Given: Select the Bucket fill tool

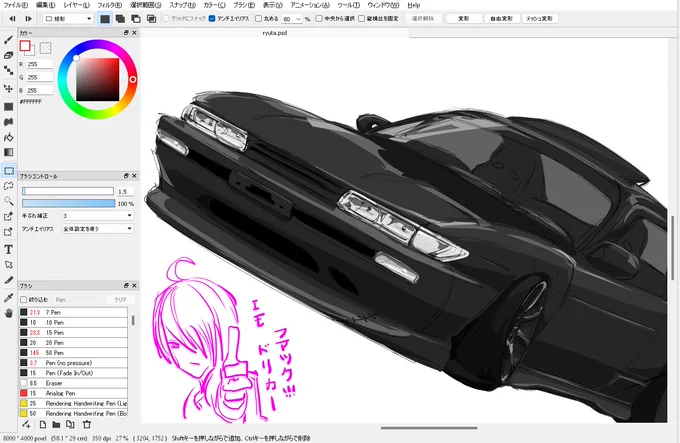Looking at the screenshot, I should pos(8,137).
